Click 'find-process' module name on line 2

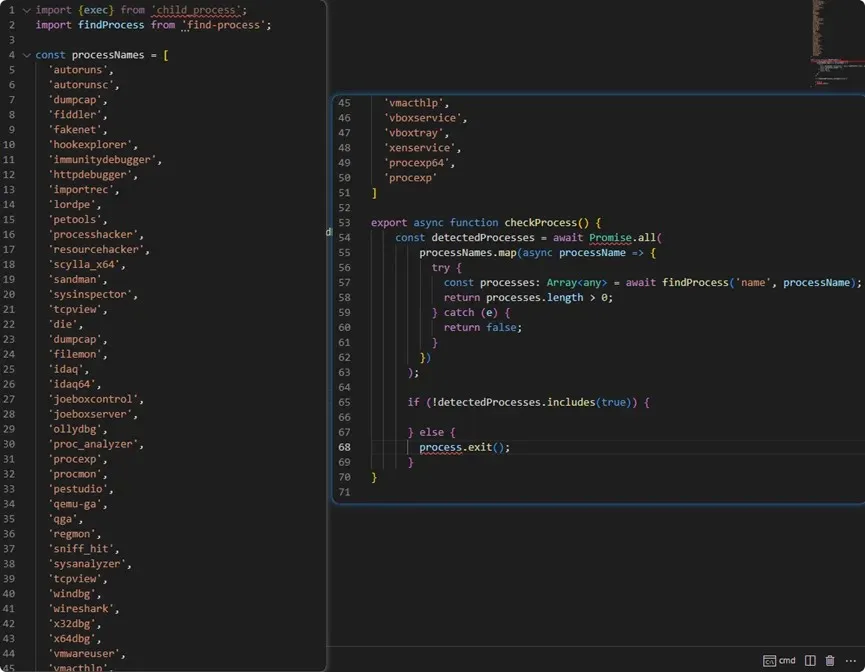click(228, 25)
